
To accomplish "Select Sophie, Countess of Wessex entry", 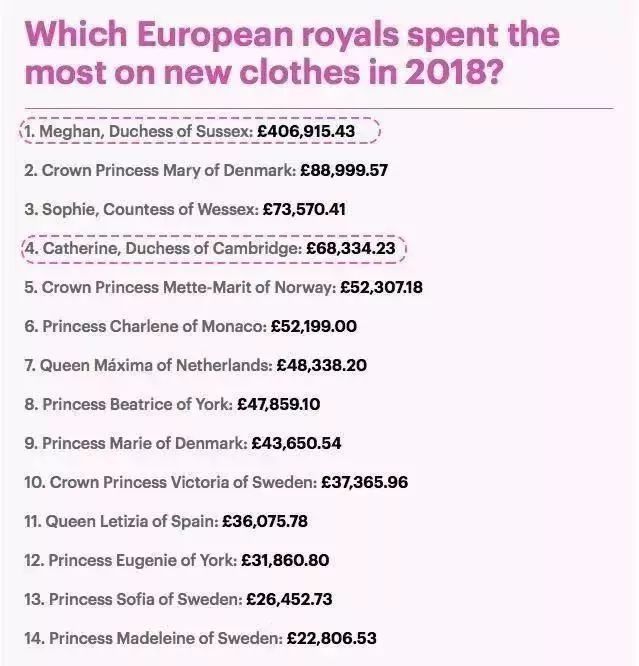I will pos(185,209).
